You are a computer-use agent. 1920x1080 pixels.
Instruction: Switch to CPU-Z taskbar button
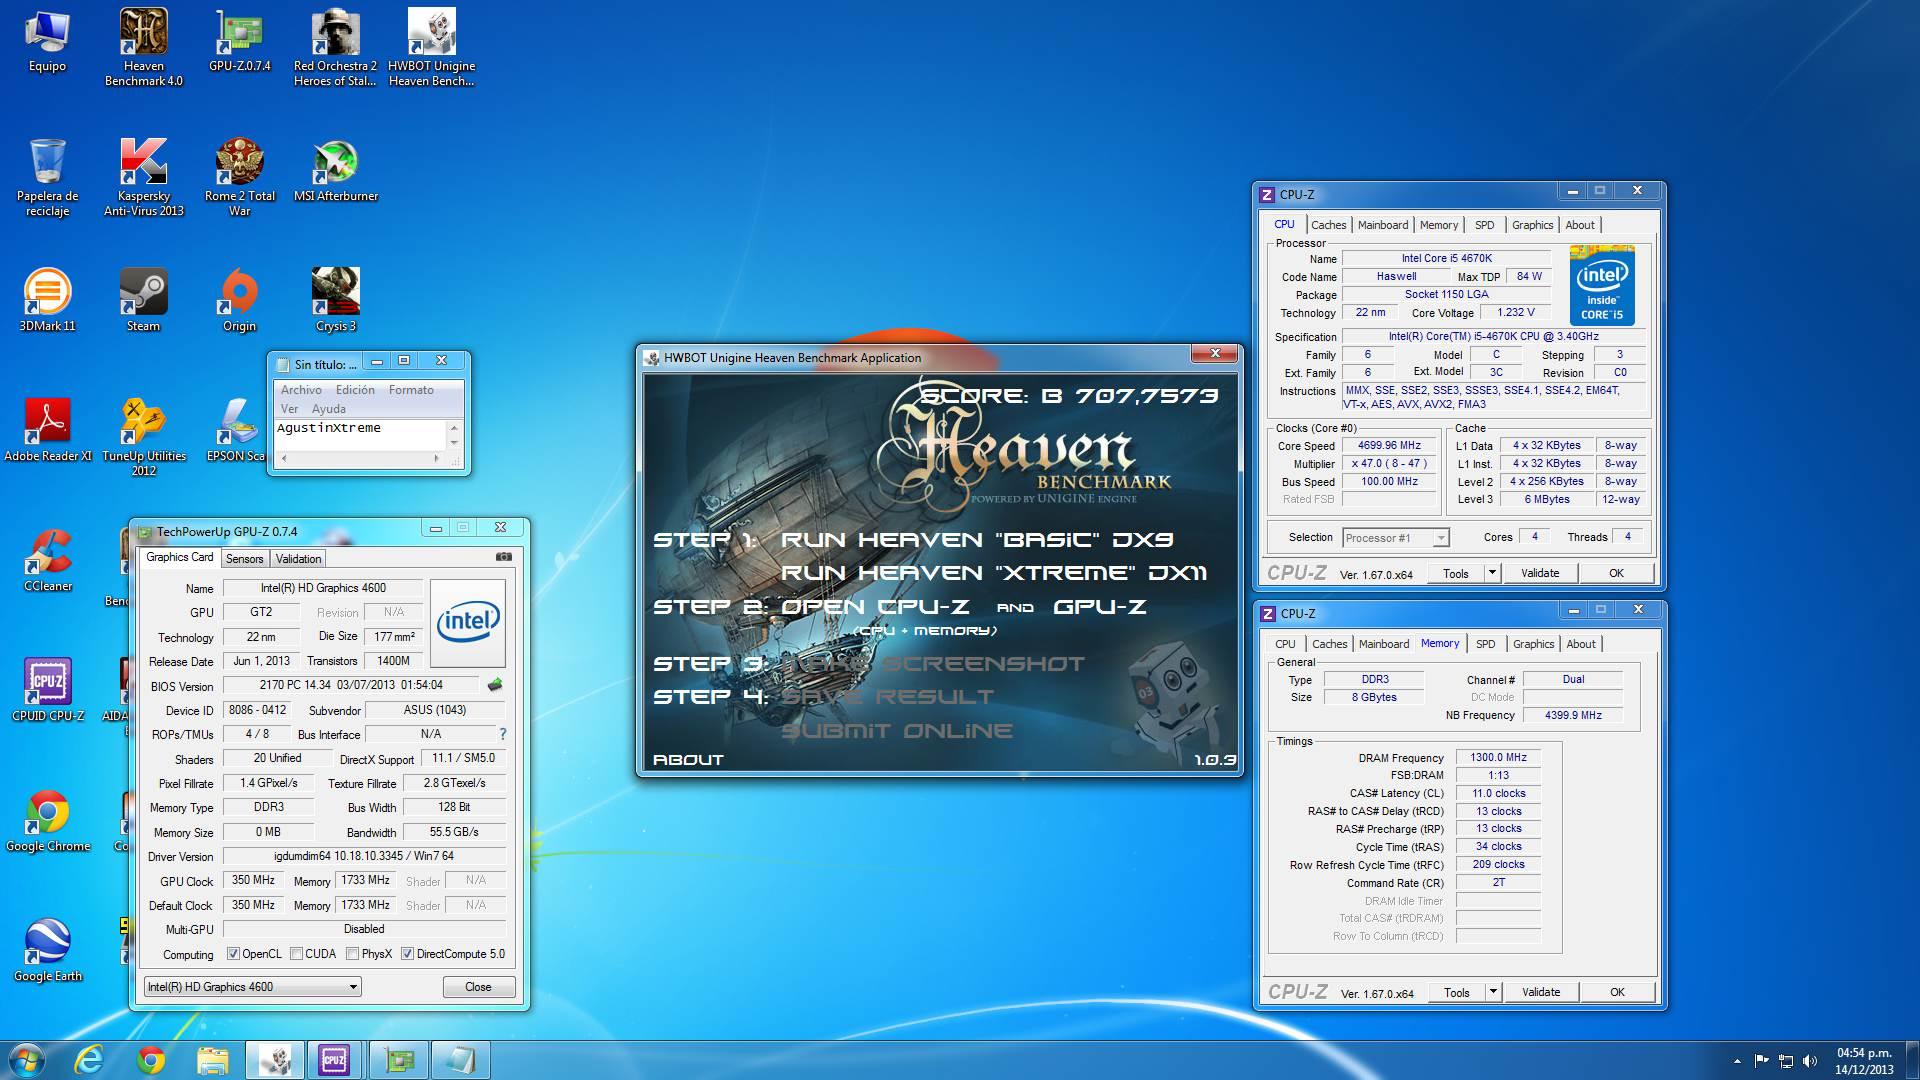coord(334,1060)
